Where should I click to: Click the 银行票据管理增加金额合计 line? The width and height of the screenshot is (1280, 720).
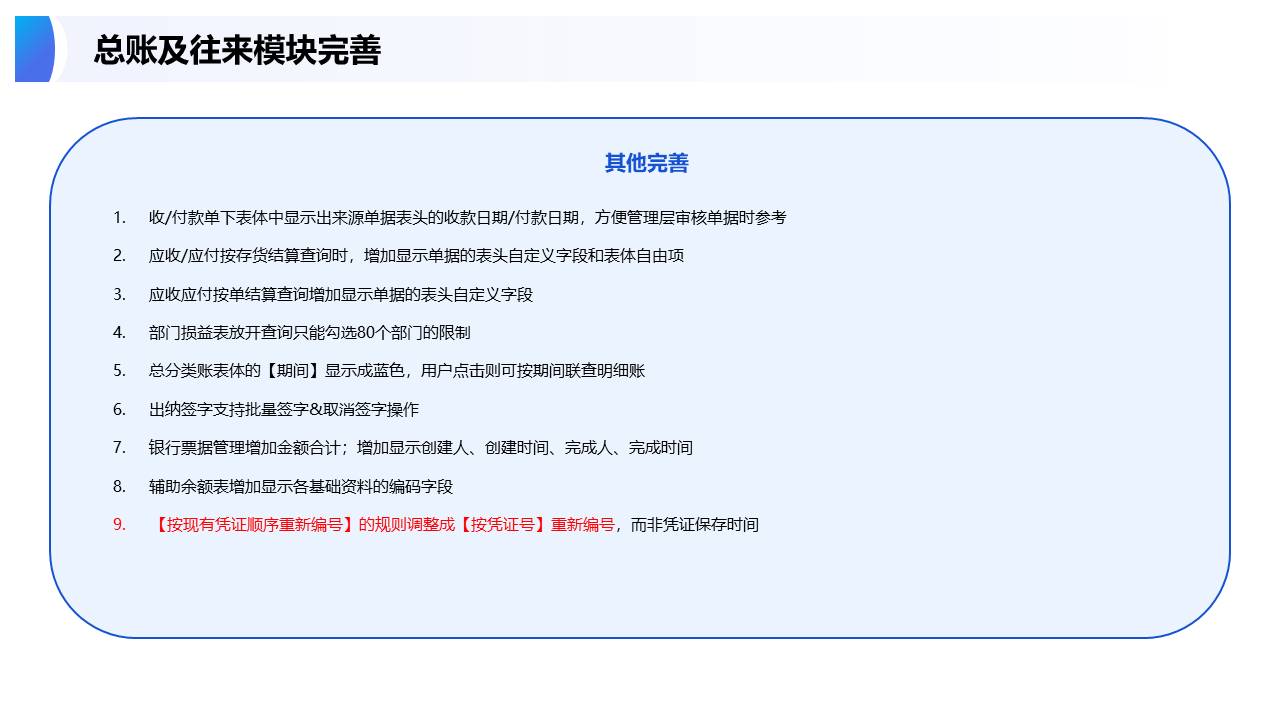[420, 448]
